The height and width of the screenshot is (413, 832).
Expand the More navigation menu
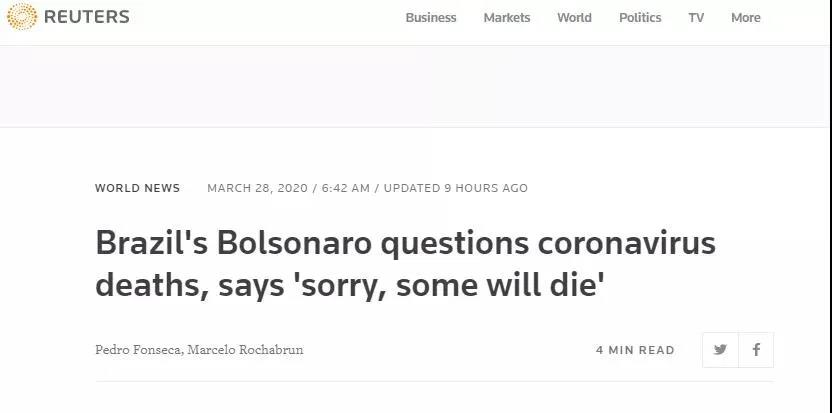pyautogui.click(x=745, y=18)
